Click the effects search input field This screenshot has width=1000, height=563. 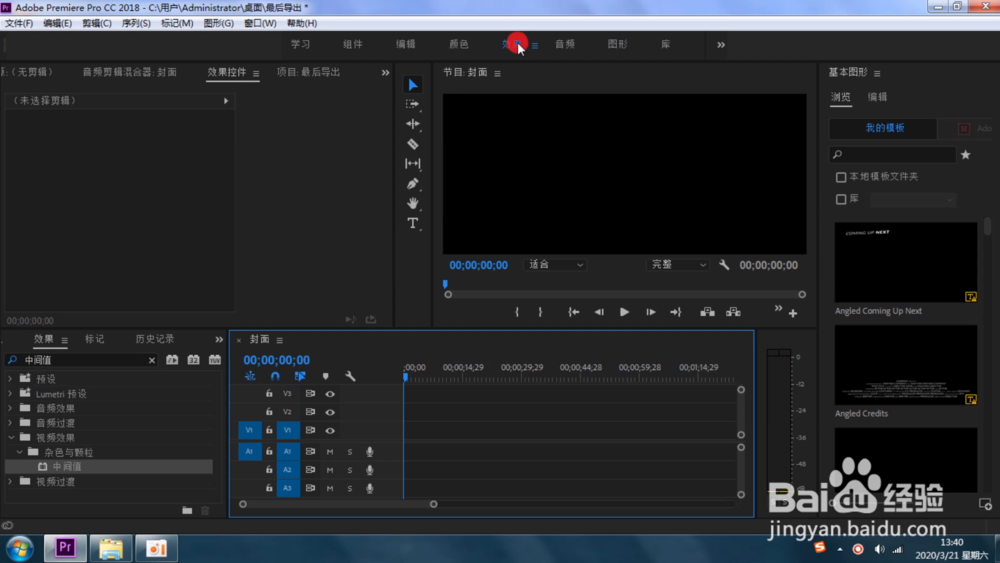click(x=83, y=360)
